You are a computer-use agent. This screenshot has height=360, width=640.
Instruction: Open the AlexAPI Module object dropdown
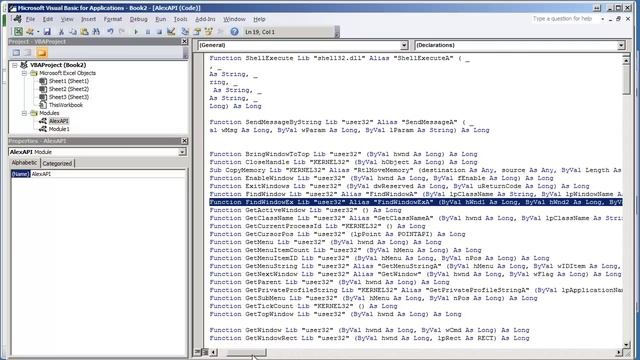[182, 152]
